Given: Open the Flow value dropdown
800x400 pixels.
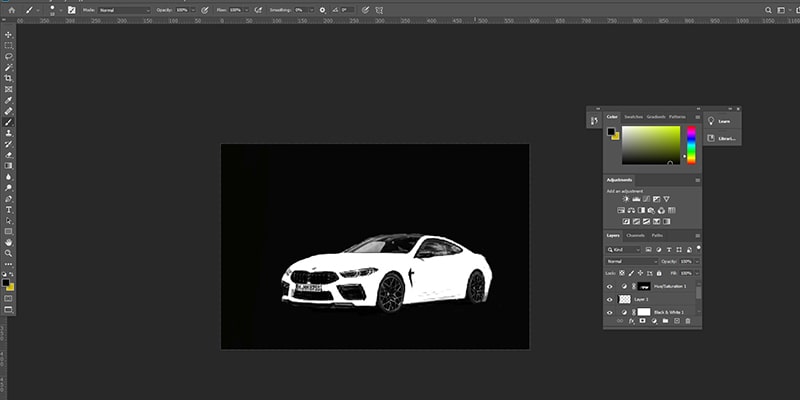Looking at the screenshot, I should point(246,10).
